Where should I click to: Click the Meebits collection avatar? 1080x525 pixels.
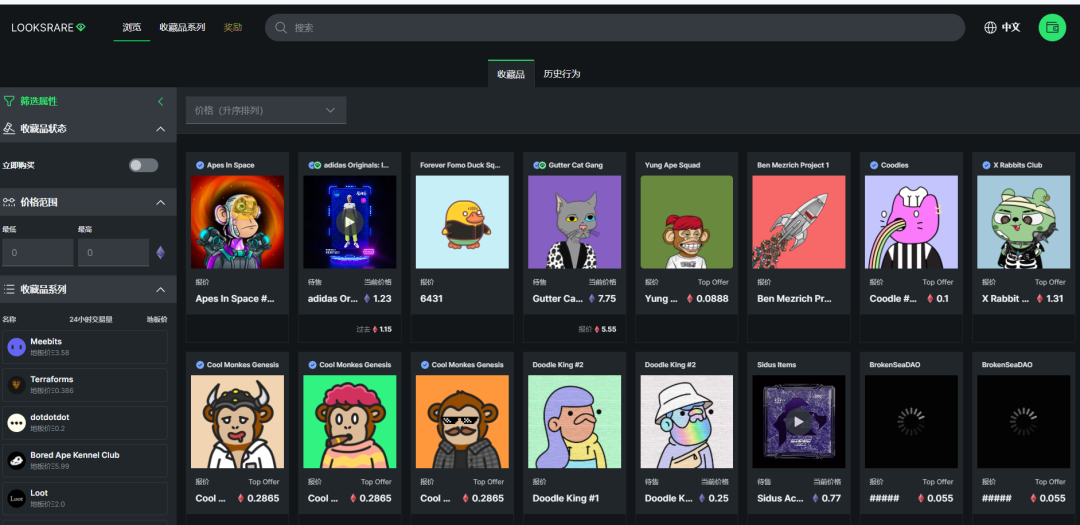(16, 347)
